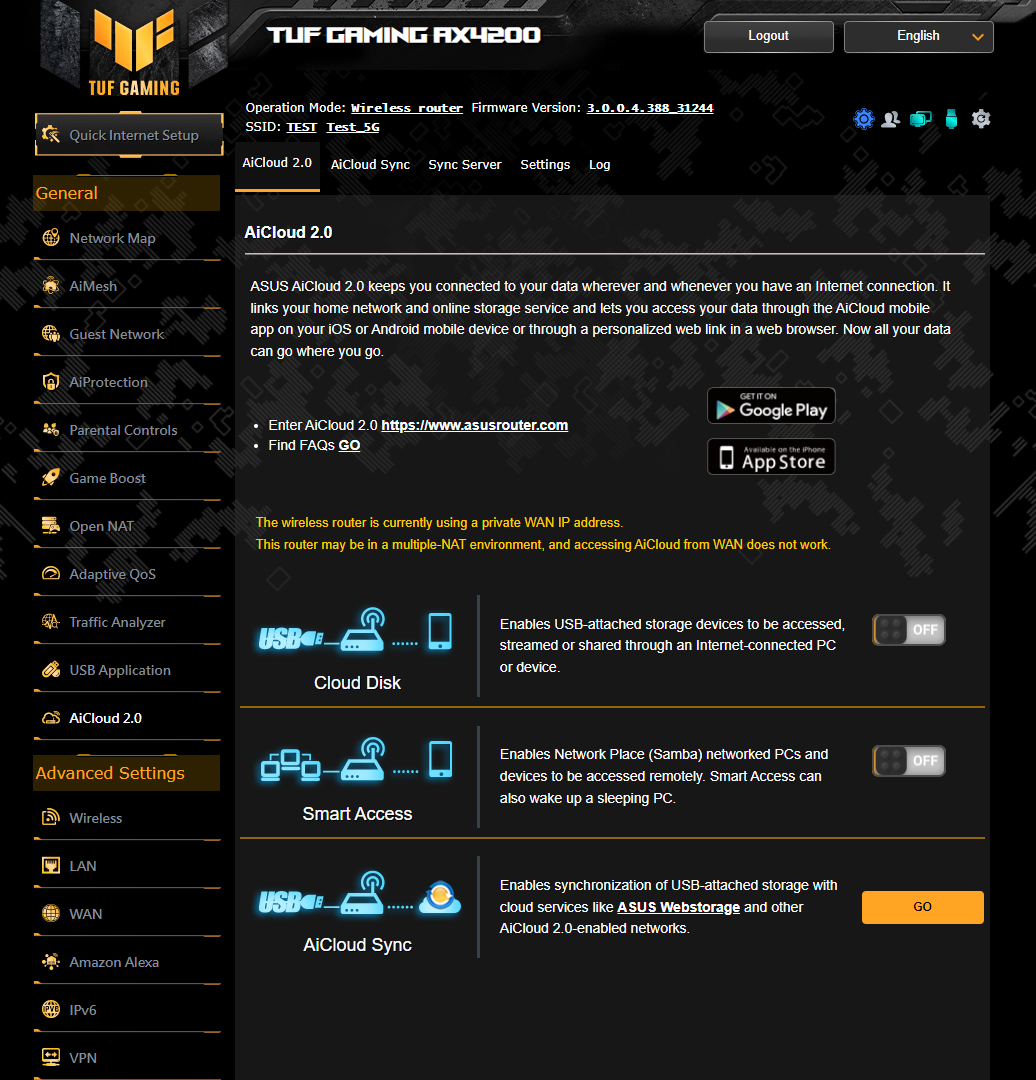Toggle the Smart Access switch on
This screenshot has height=1080, width=1036.
(909, 760)
